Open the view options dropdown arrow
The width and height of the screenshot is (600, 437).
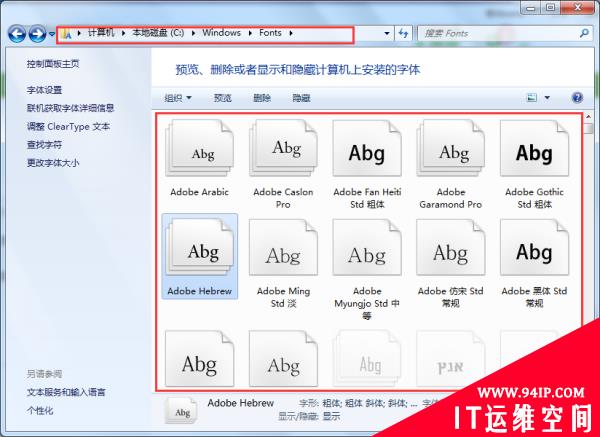point(547,98)
